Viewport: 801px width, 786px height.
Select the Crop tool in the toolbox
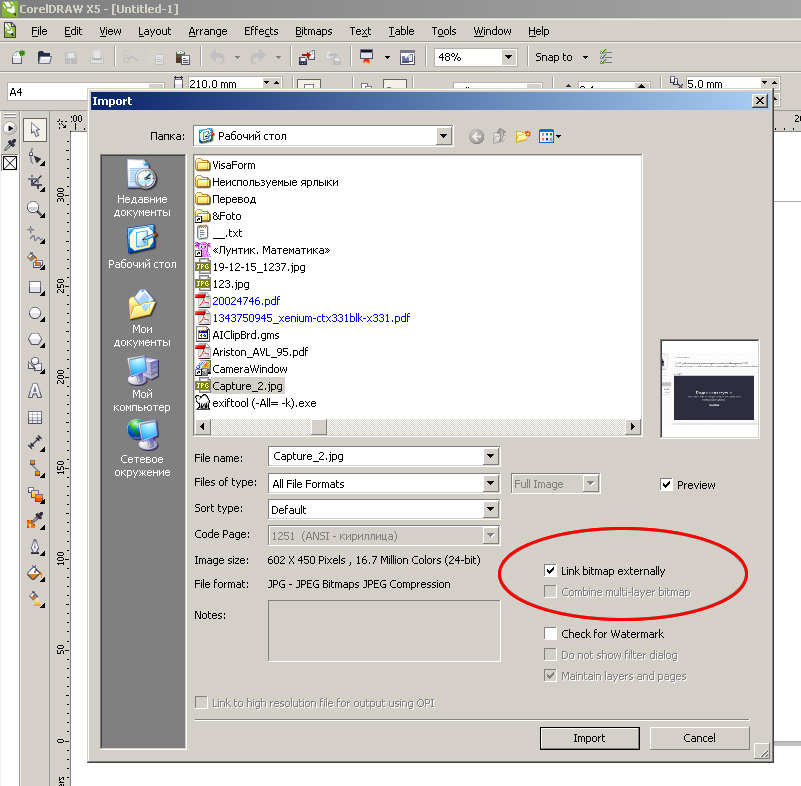pos(36,183)
